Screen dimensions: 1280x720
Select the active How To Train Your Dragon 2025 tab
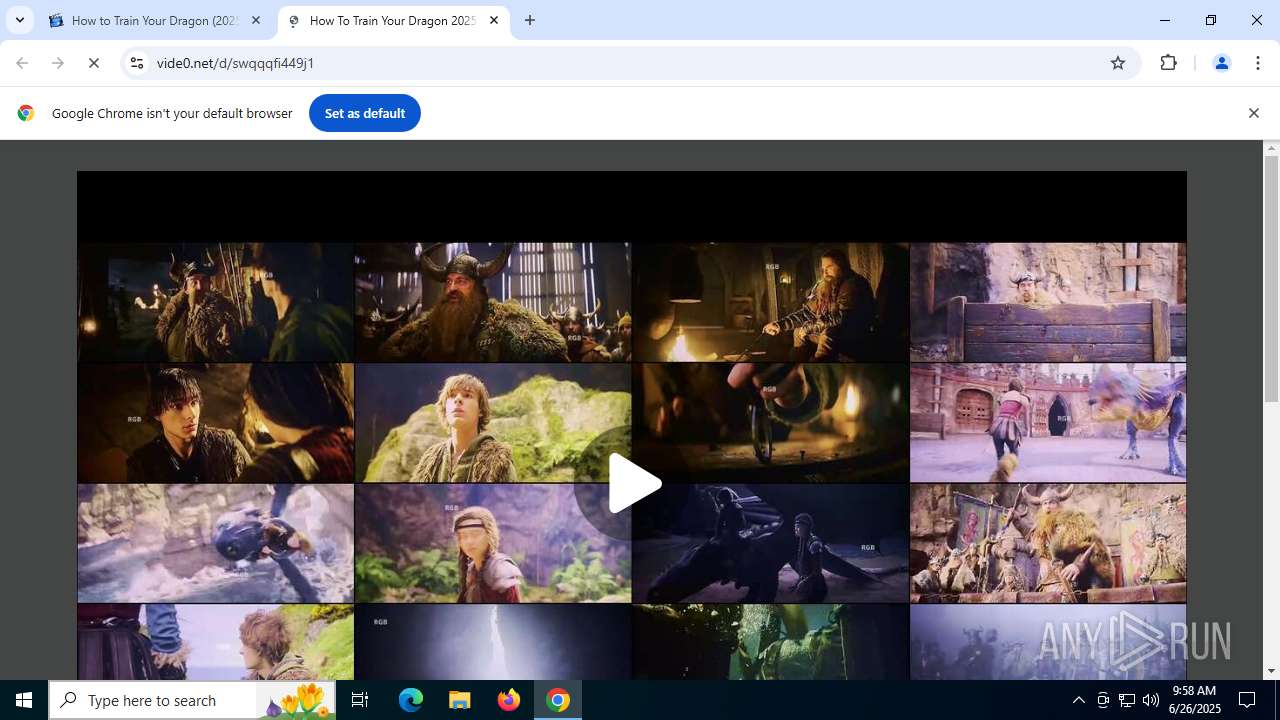click(392, 20)
